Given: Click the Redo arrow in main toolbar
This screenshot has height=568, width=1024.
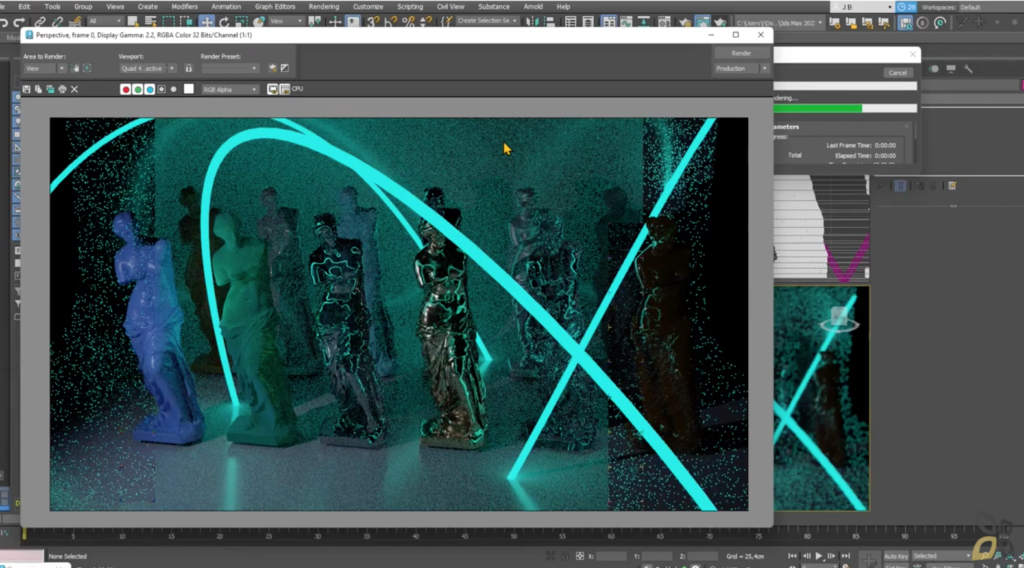Looking at the screenshot, I should (19, 22).
